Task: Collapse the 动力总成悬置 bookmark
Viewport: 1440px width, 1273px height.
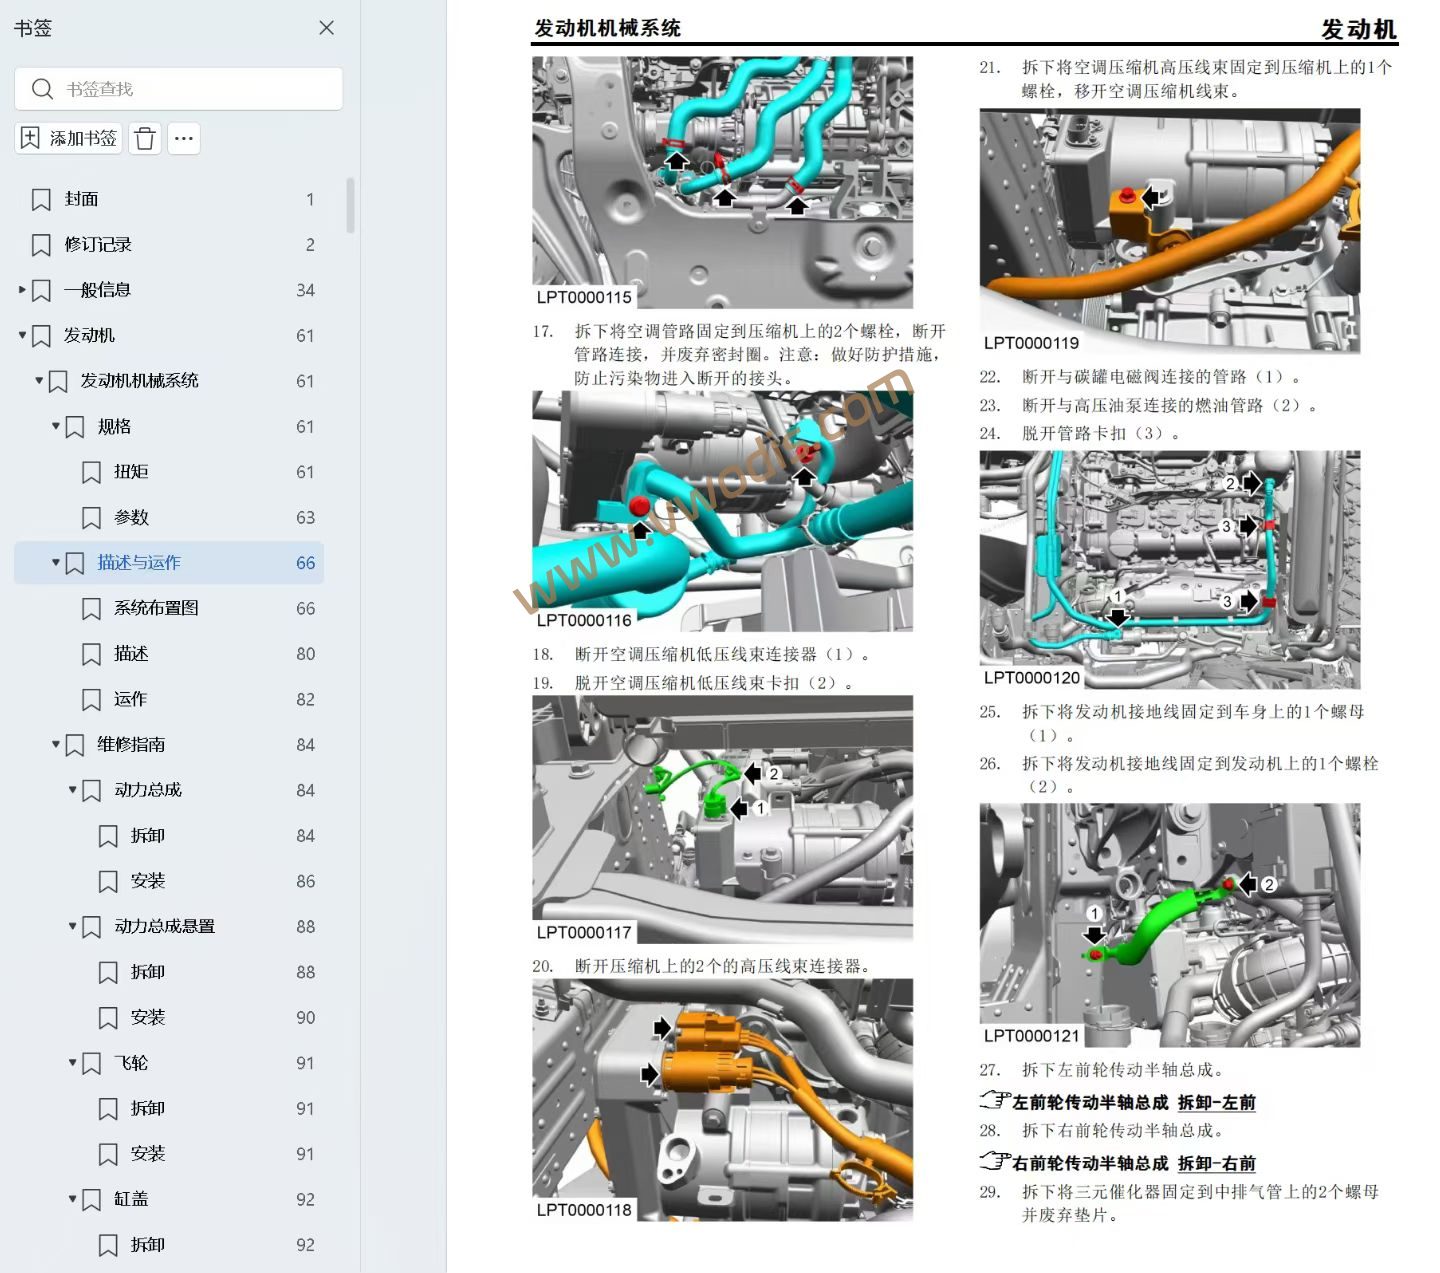Action: click(72, 926)
